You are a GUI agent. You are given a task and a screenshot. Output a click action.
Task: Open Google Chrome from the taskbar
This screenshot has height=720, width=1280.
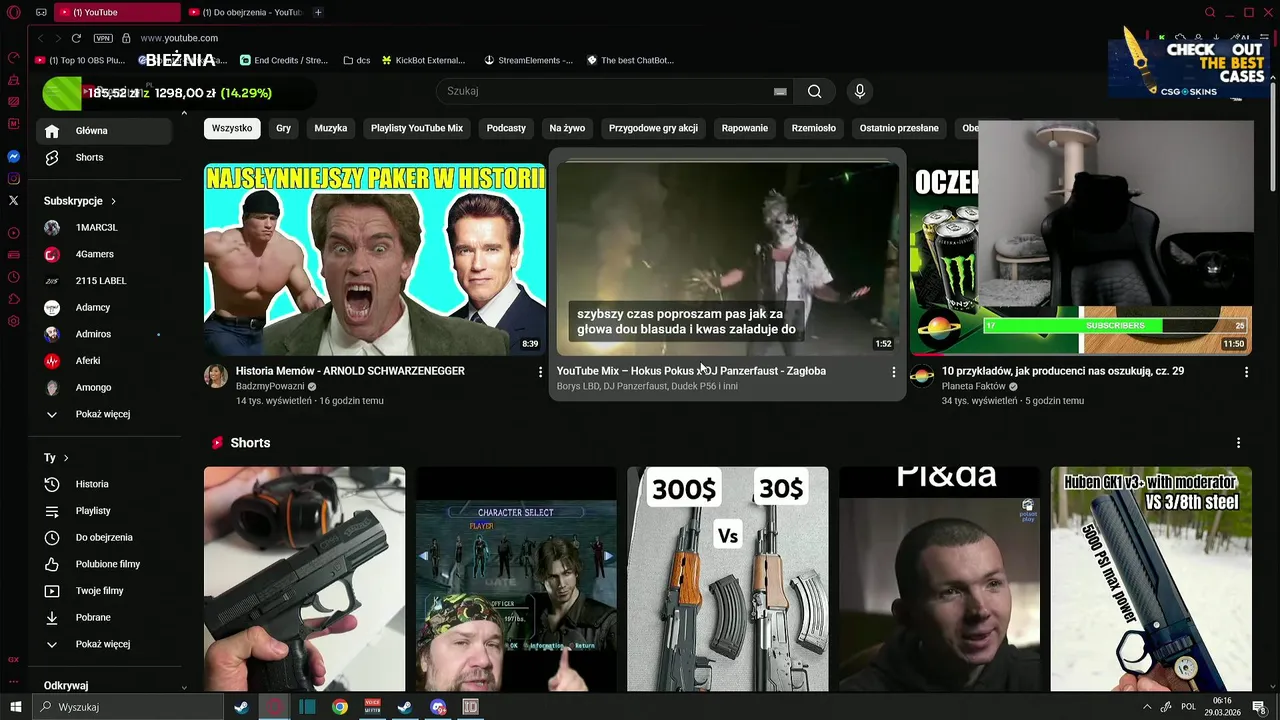(x=340, y=707)
